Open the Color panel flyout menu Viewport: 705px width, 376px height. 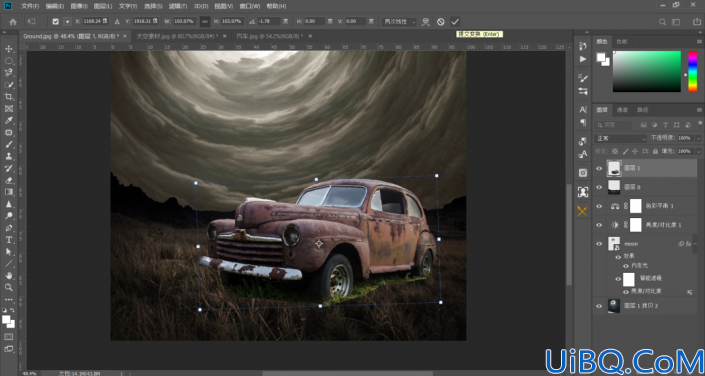[699, 41]
